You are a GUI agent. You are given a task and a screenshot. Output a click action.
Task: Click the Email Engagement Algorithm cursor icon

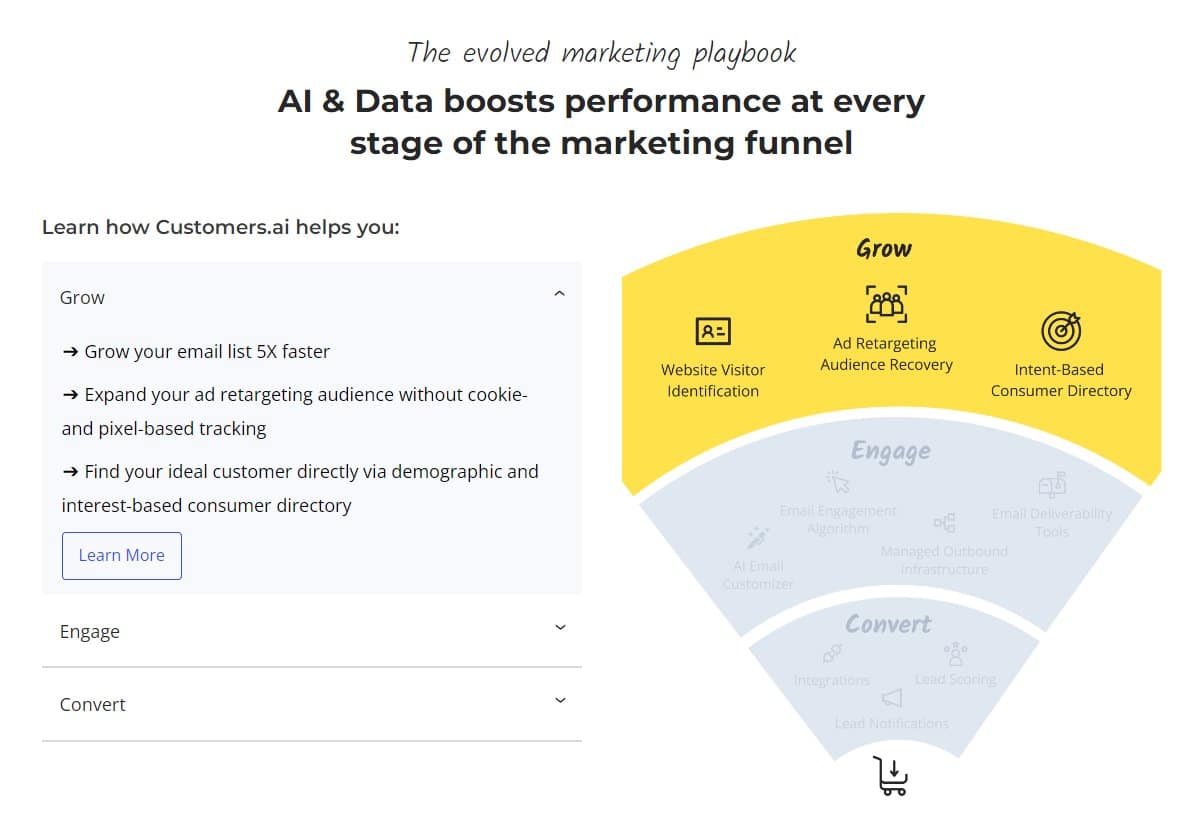[838, 482]
